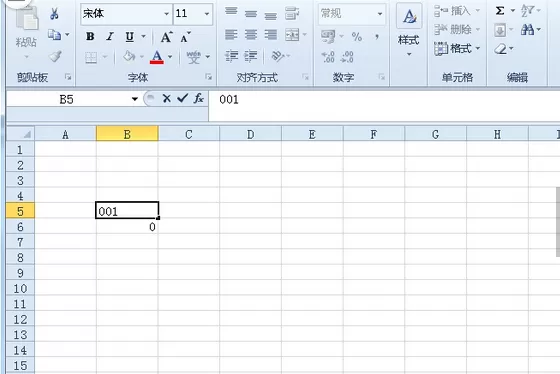The height and width of the screenshot is (374, 560).
Task: Click the B5 Name Box field
Action: click(x=67, y=99)
